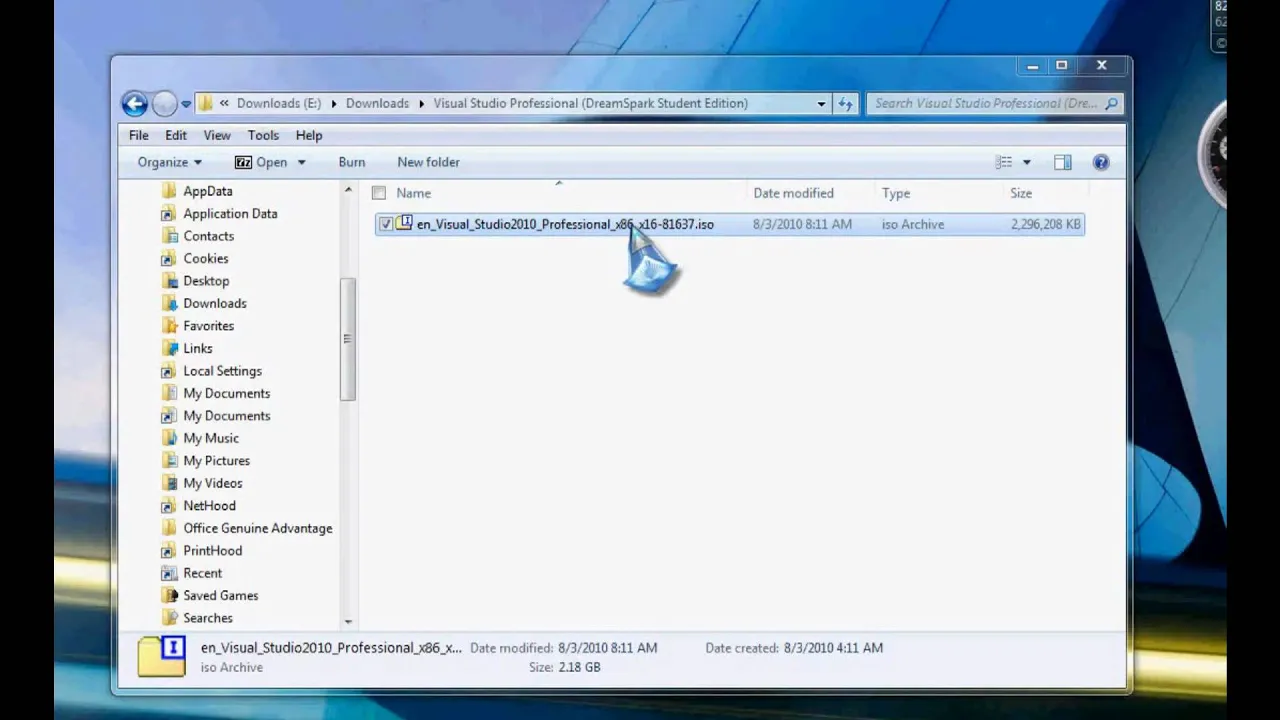
Task: Create a New folder
Action: [x=428, y=162]
